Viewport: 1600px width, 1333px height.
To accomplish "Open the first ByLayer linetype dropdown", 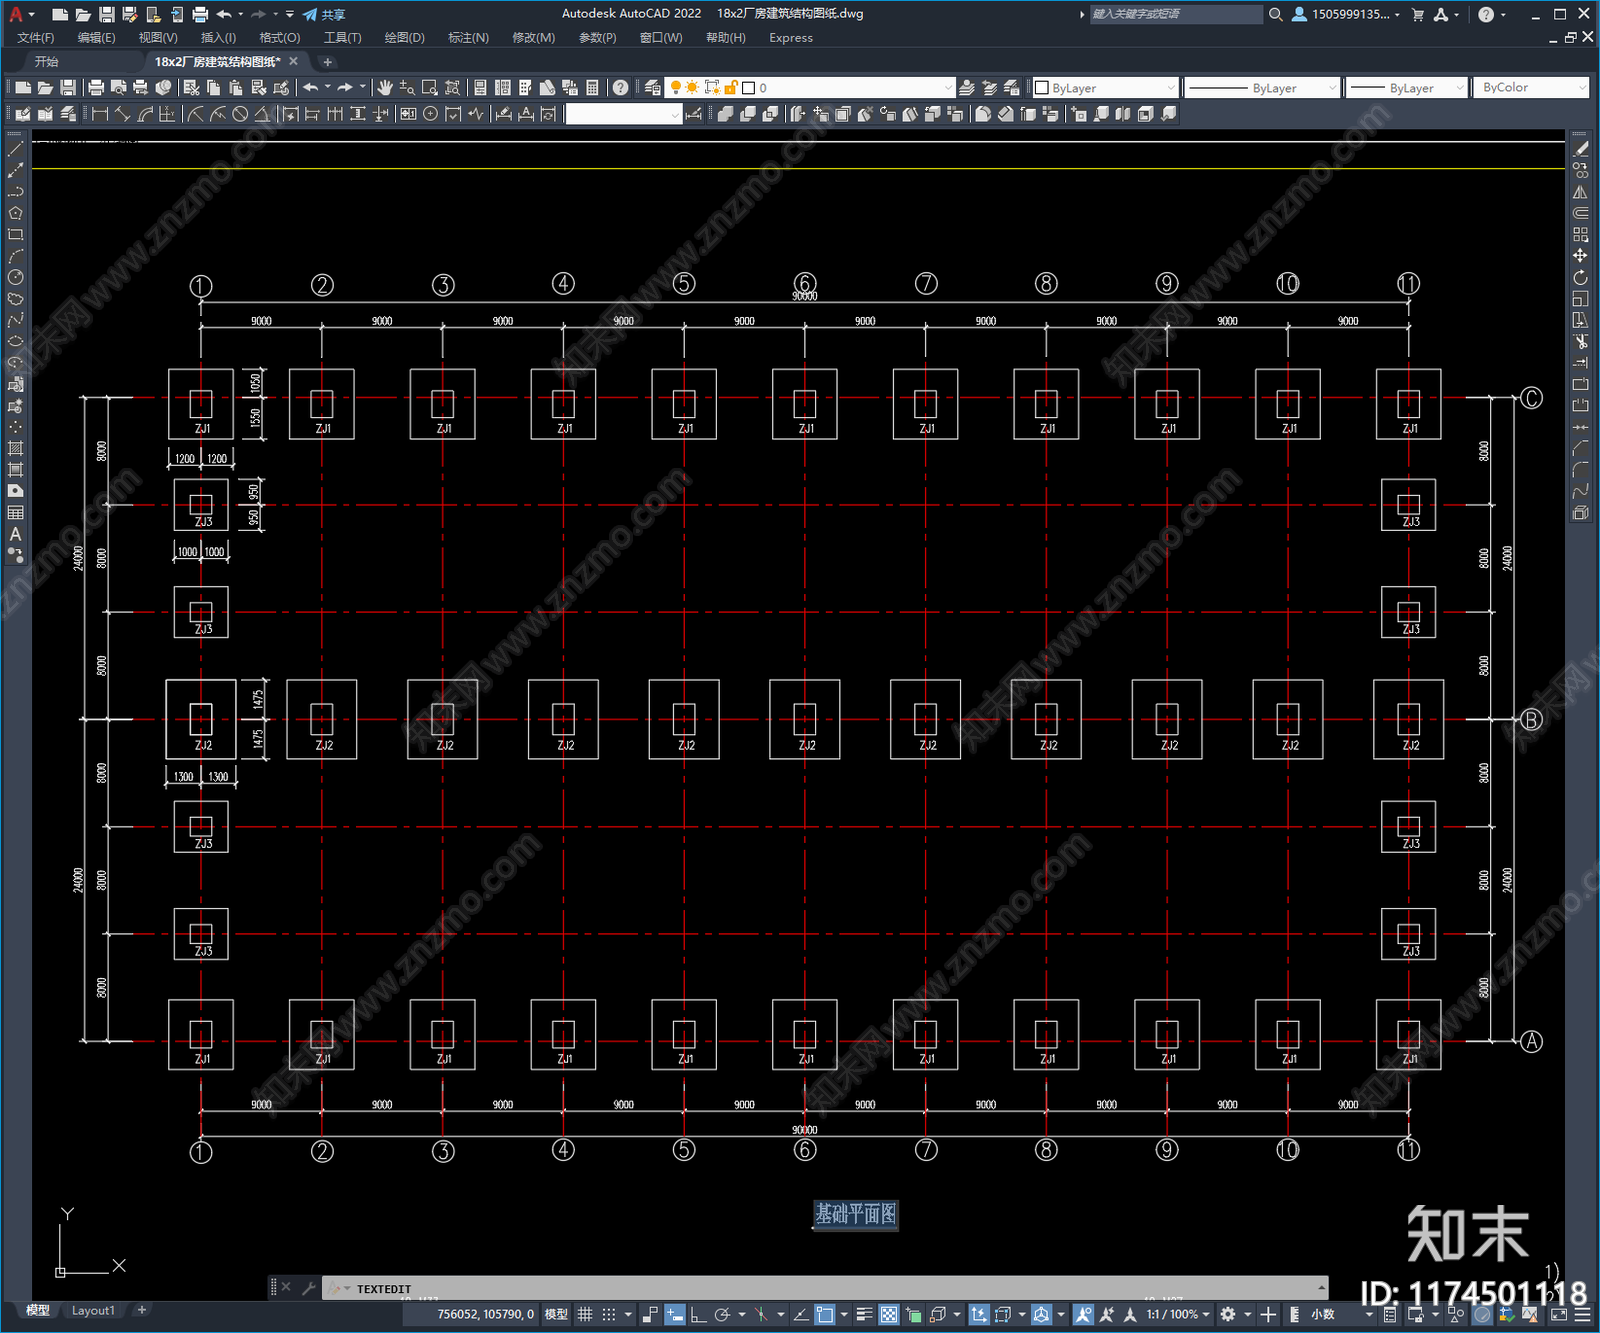I will 1262,88.
